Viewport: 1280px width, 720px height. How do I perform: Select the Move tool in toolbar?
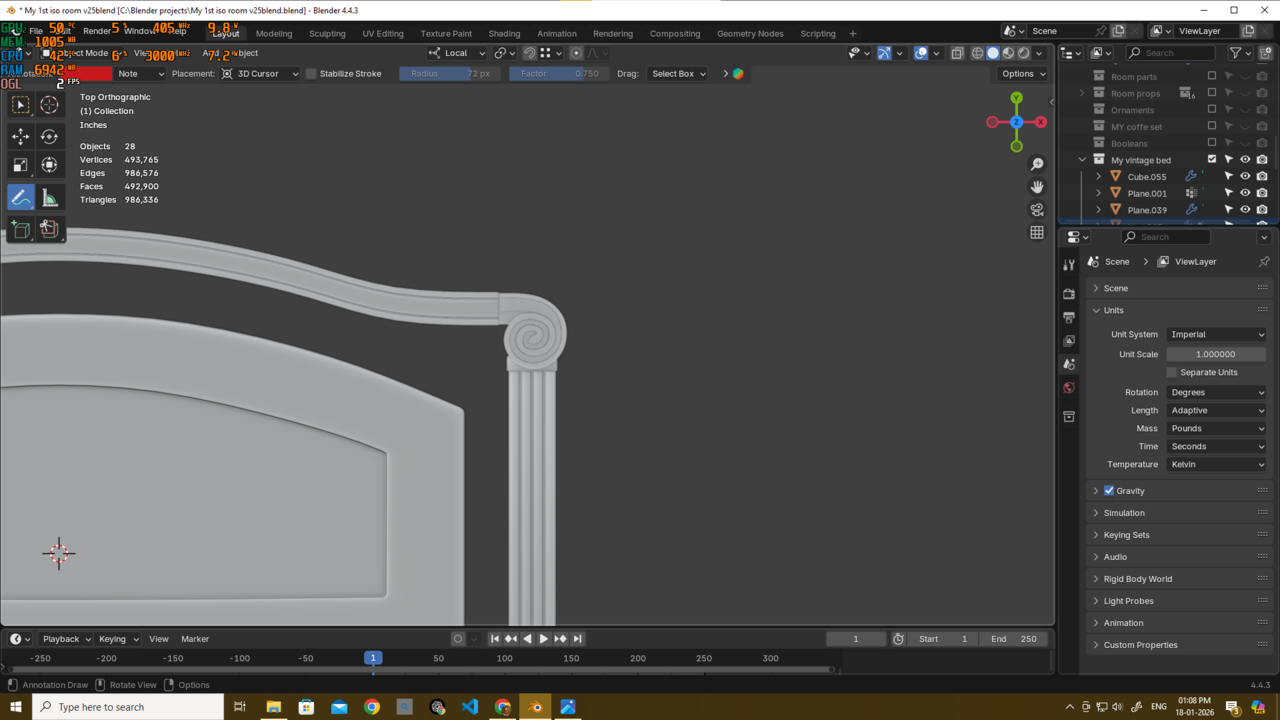21,136
